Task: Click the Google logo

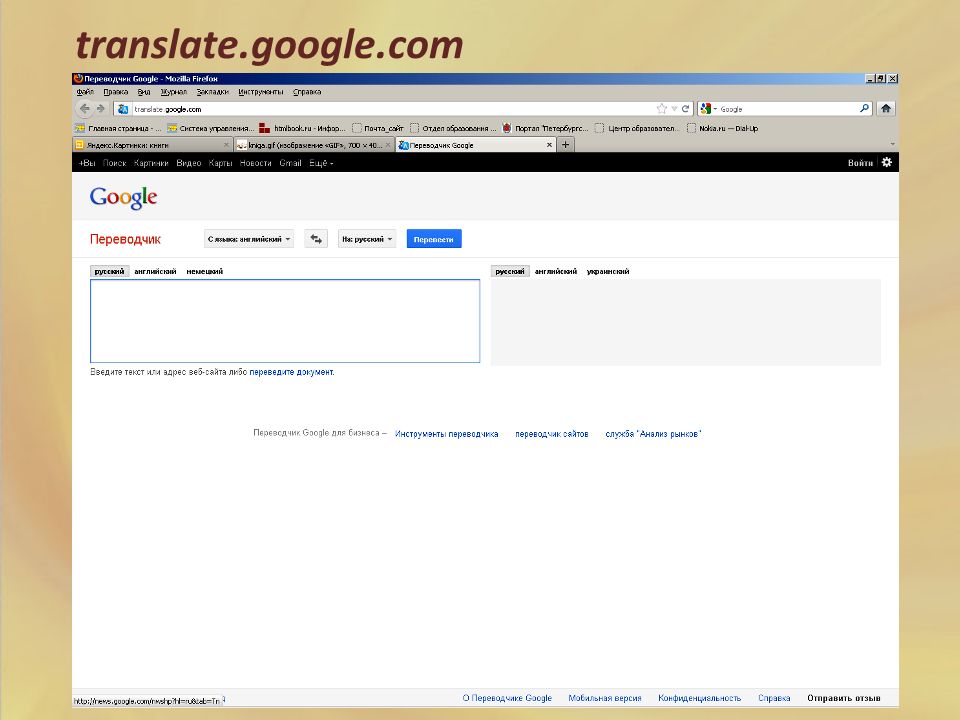Action: 123,198
